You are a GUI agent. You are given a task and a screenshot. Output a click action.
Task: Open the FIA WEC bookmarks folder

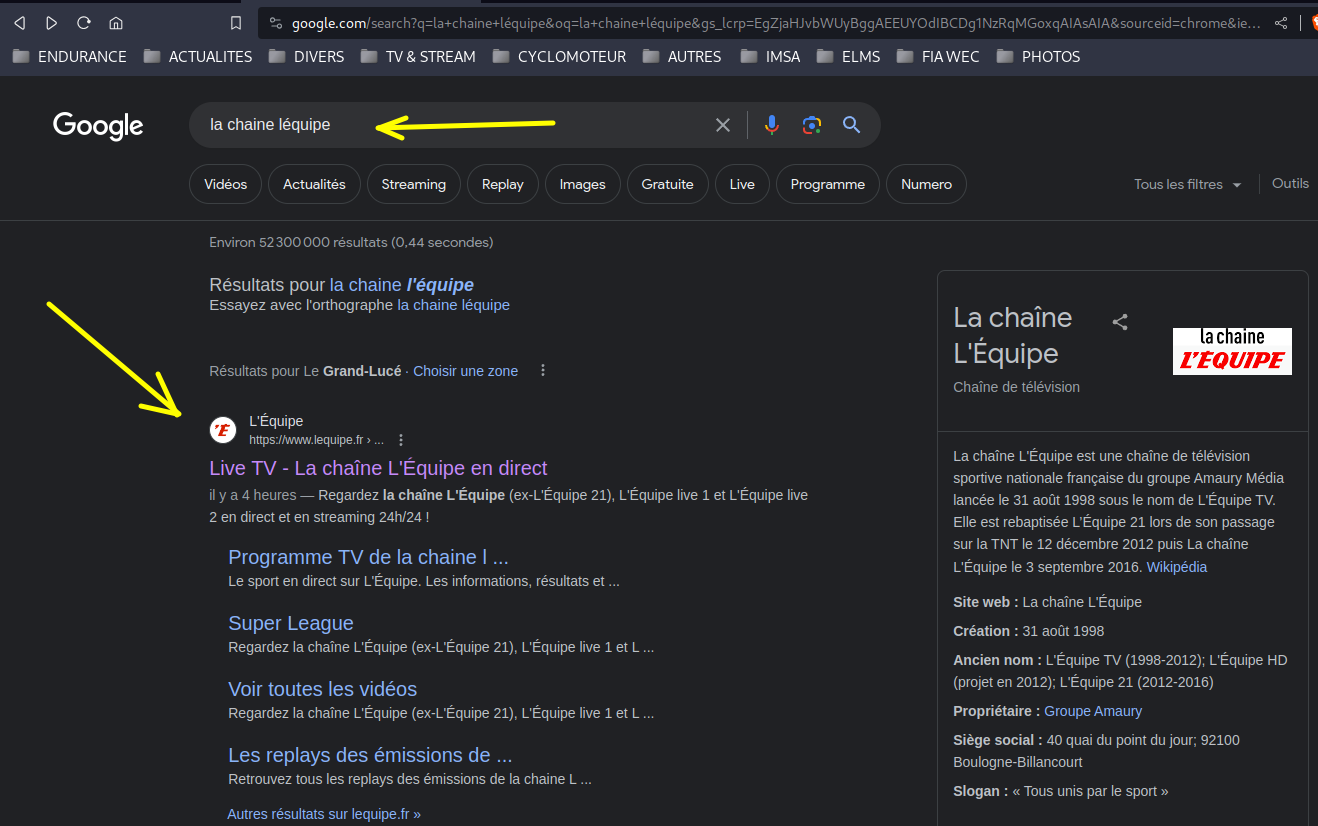938,57
